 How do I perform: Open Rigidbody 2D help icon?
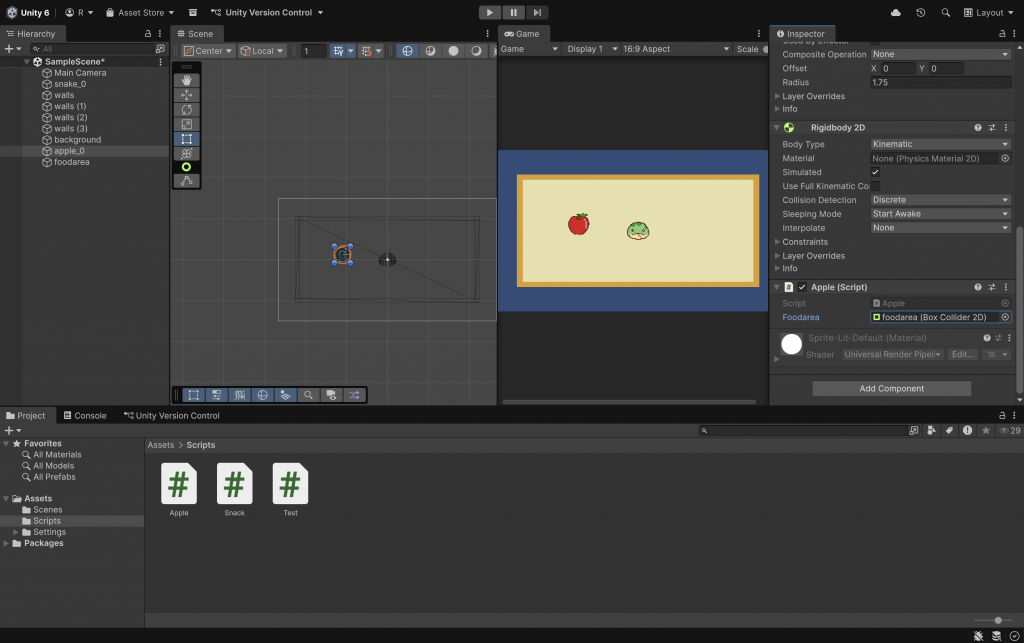pos(978,128)
